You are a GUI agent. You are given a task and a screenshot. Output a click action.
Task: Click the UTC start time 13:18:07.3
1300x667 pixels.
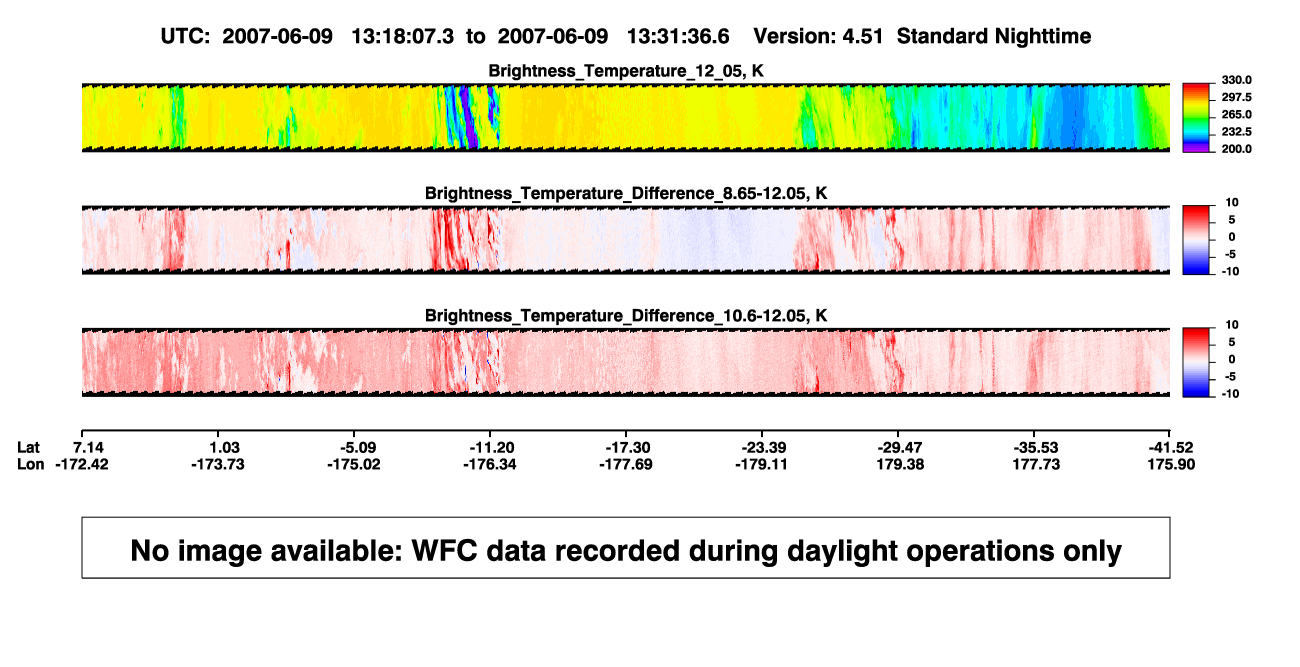click(403, 36)
